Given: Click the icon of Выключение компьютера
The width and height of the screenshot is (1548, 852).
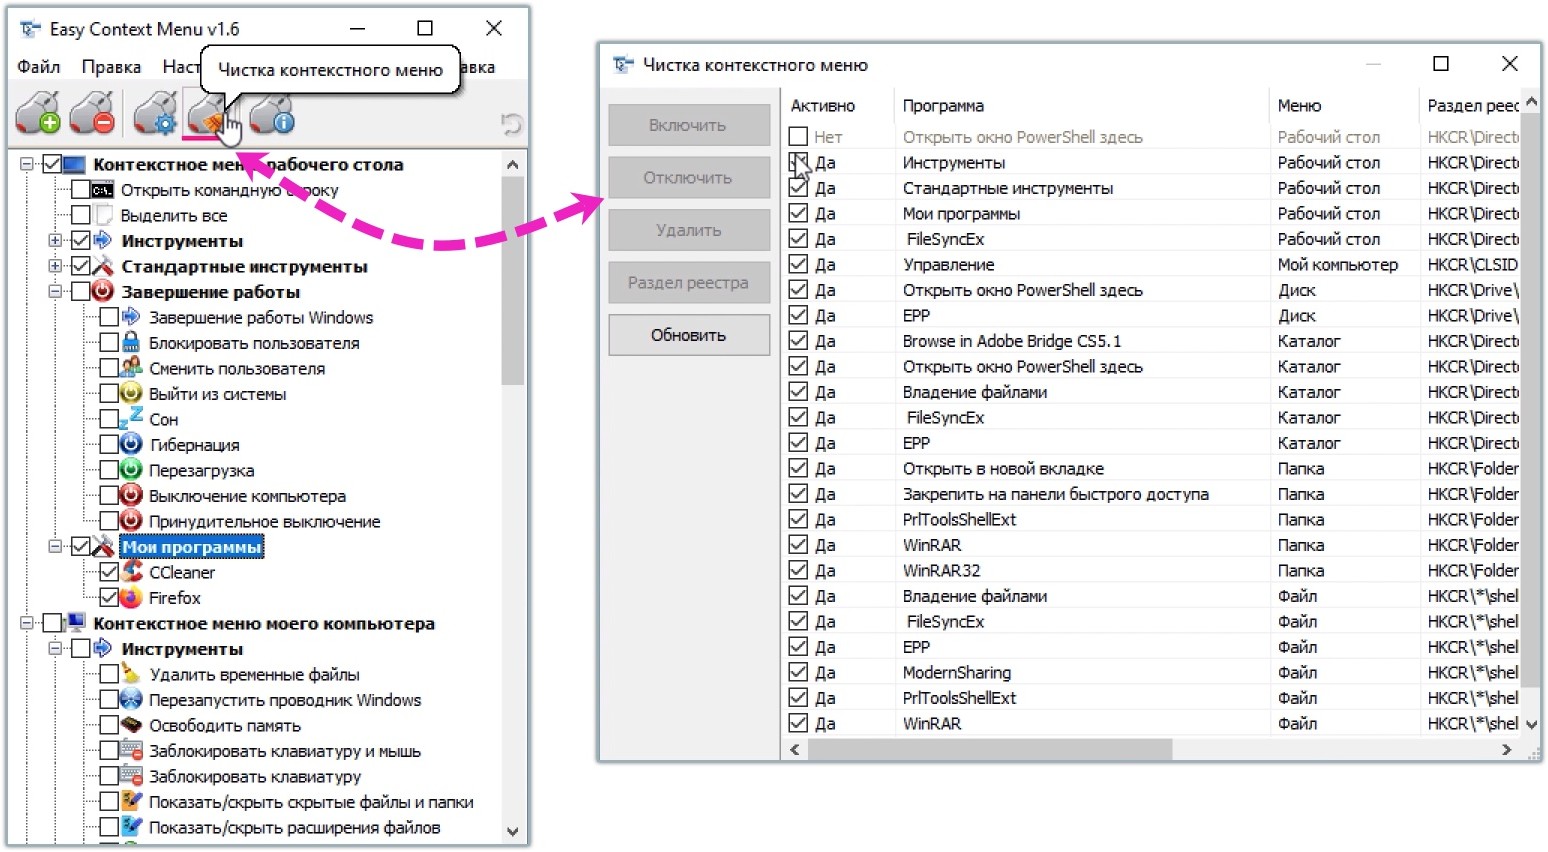Looking at the screenshot, I should click(131, 495).
